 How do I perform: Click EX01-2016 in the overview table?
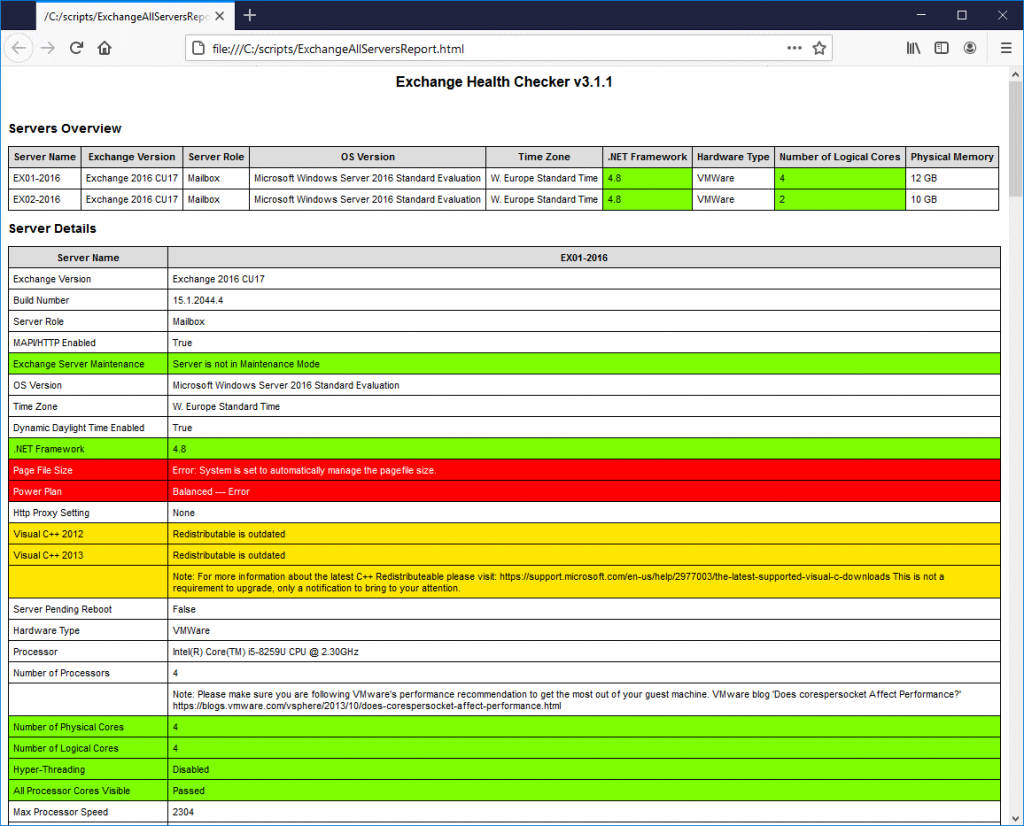pyautogui.click(x=37, y=178)
